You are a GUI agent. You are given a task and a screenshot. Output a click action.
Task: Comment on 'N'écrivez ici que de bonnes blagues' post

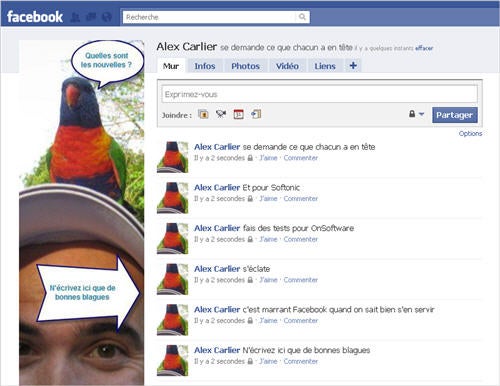click(301, 361)
